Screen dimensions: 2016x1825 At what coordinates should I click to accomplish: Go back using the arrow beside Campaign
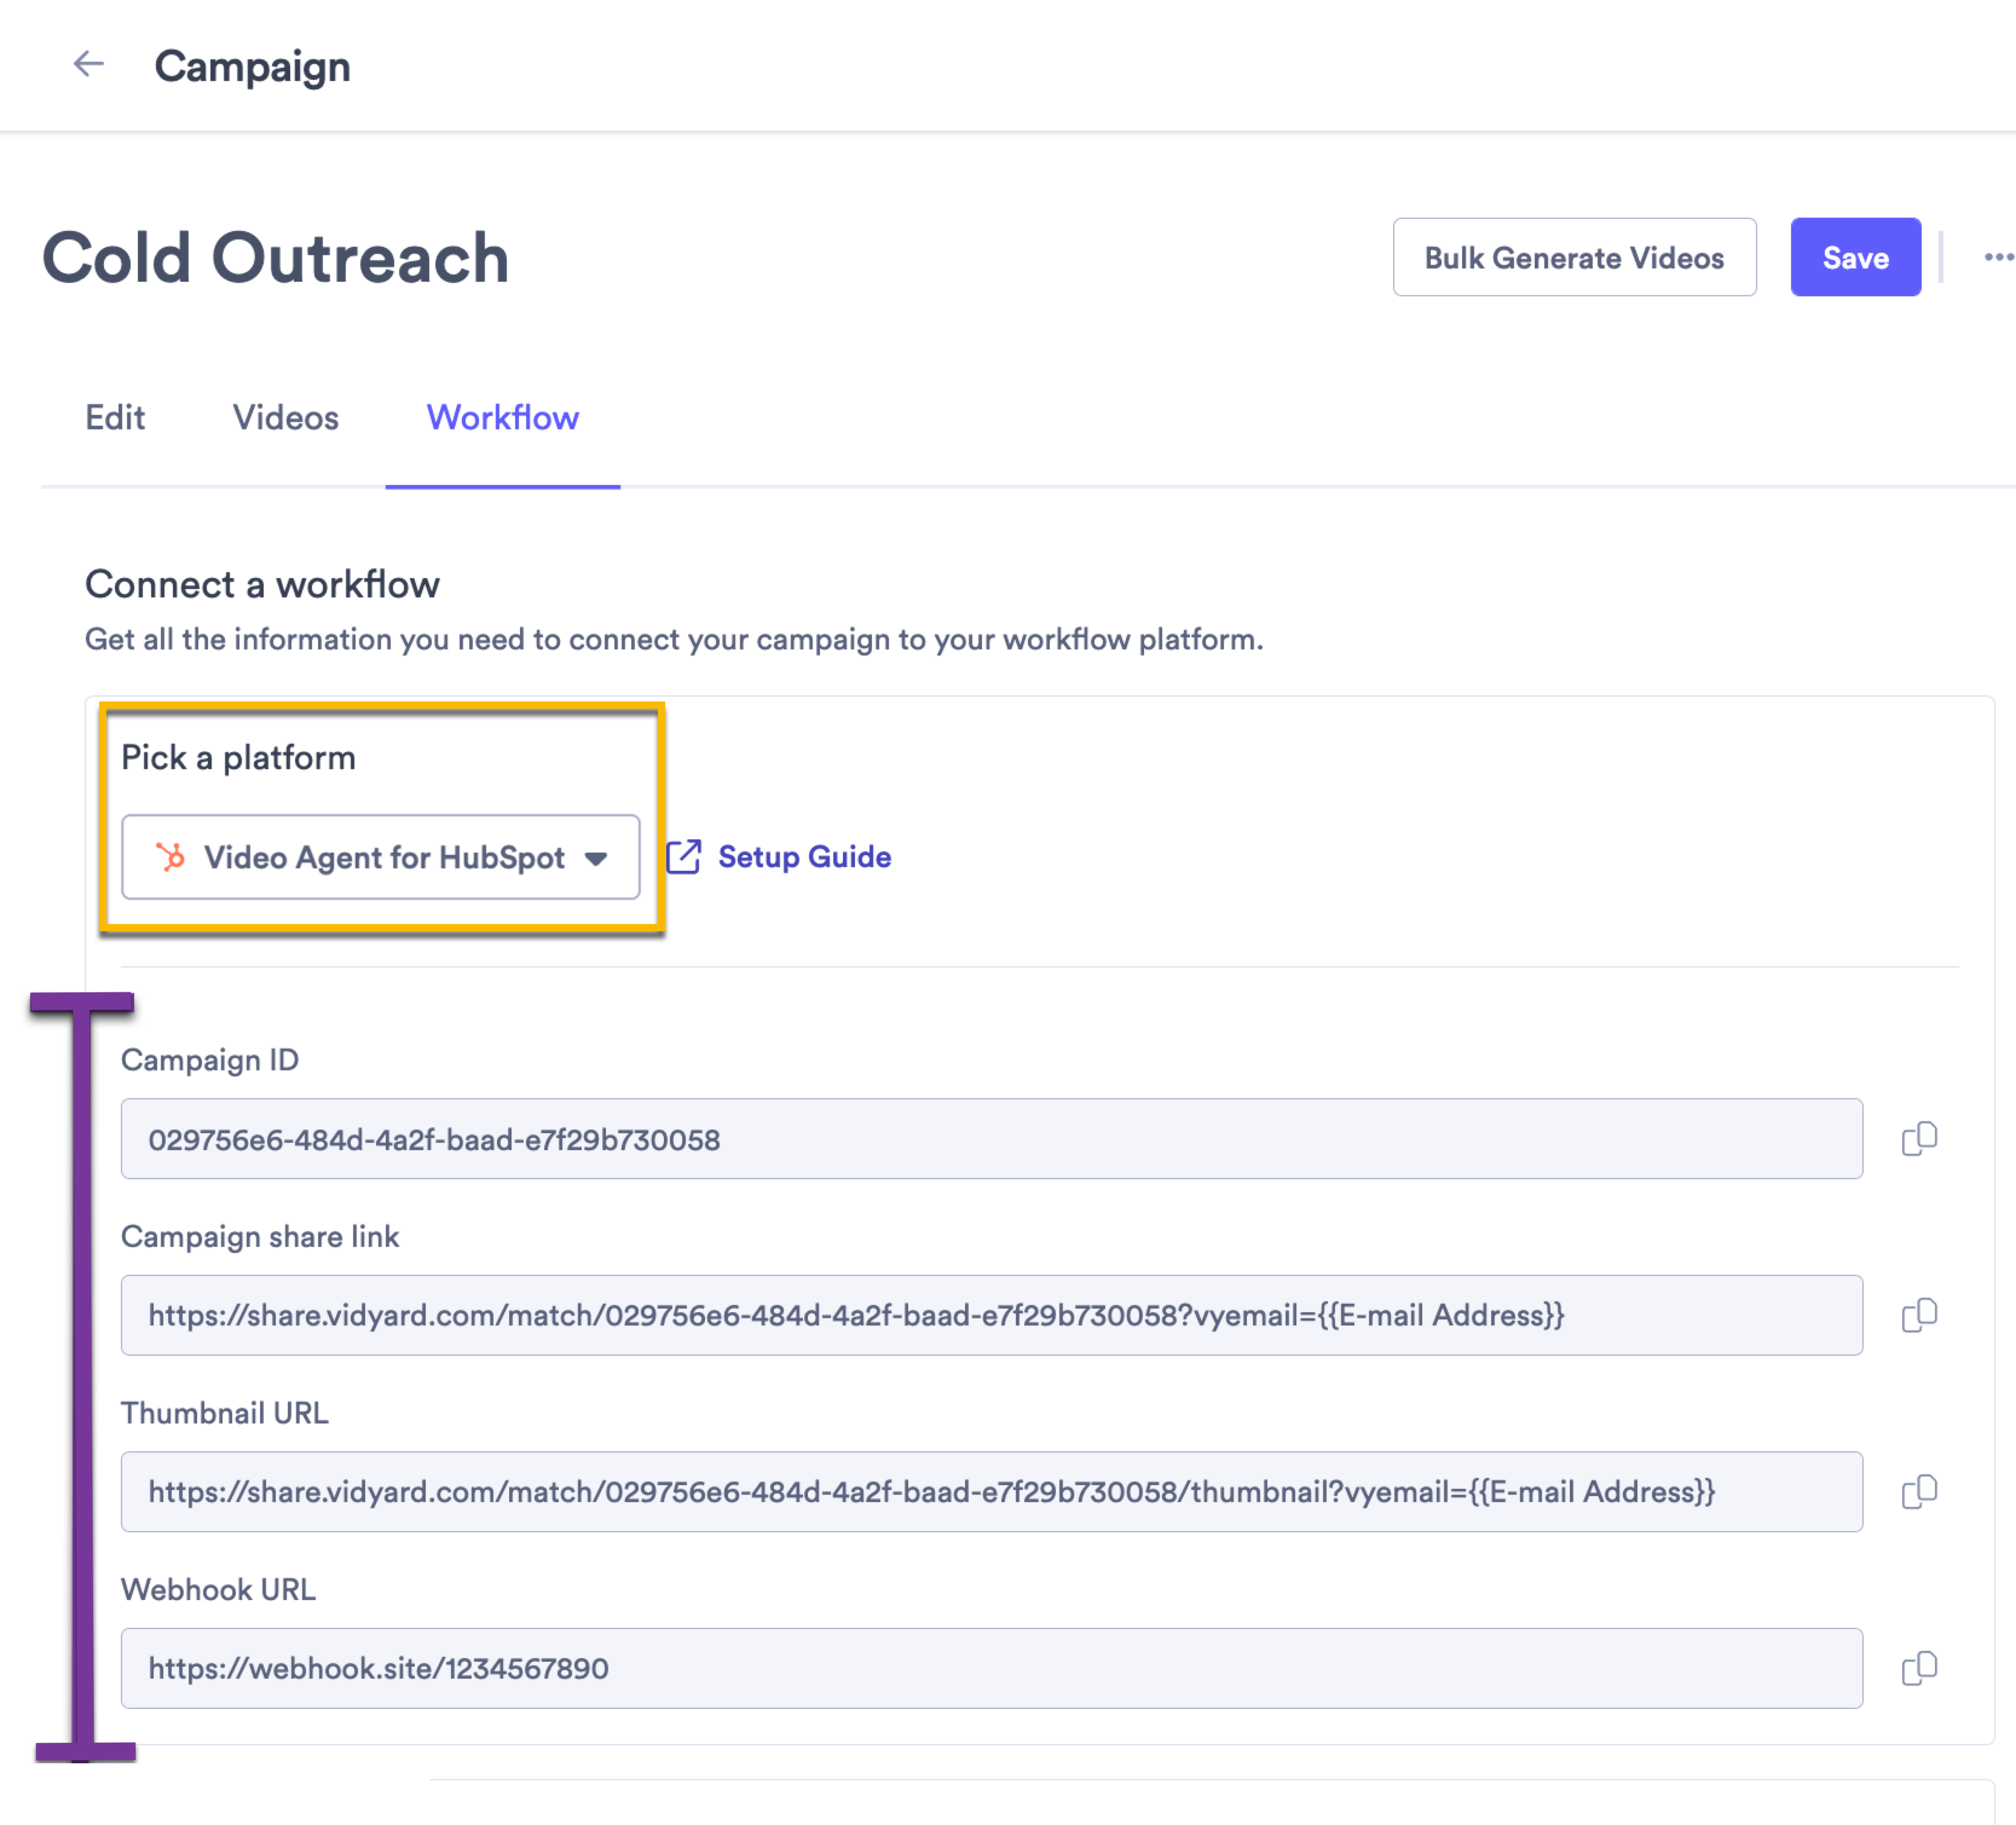[89, 65]
